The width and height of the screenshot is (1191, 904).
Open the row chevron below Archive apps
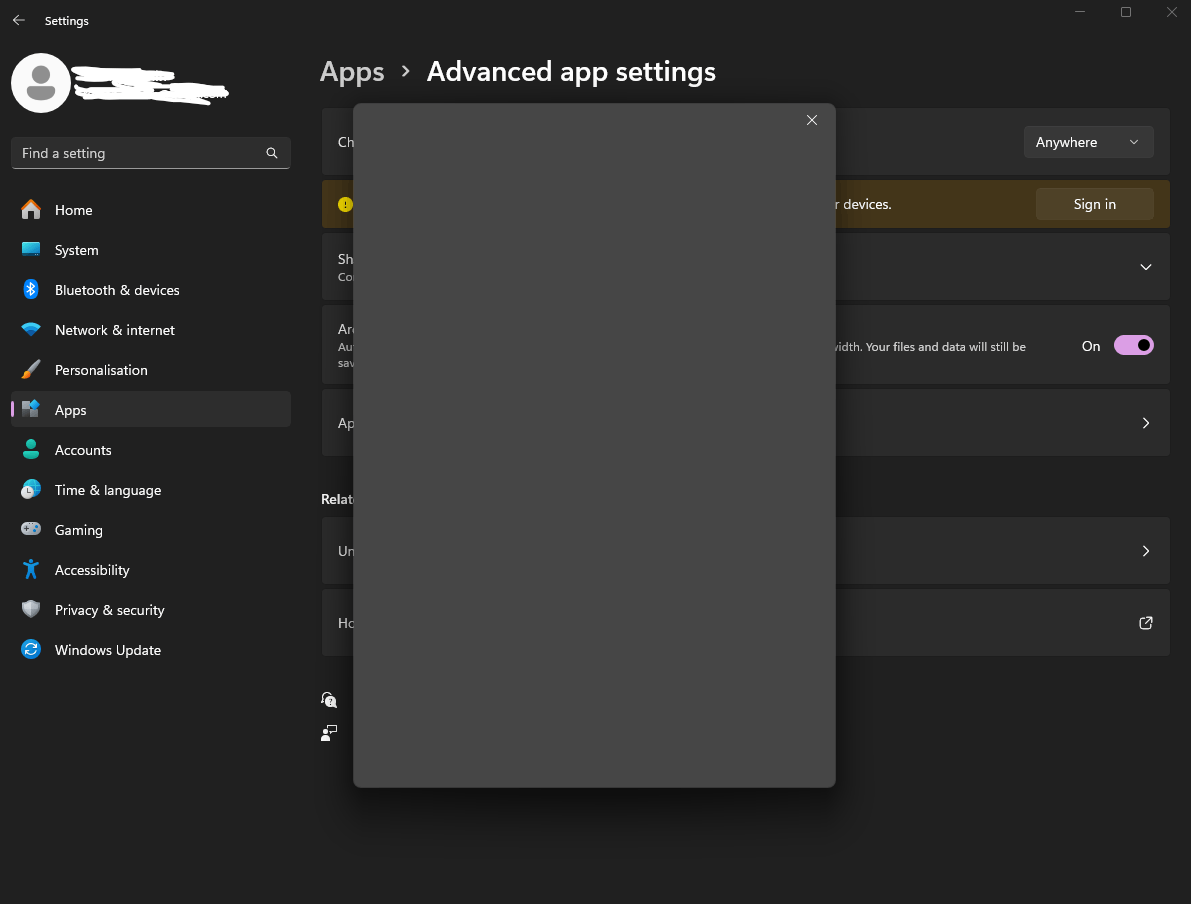pyautogui.click(x=1145, y=423)
